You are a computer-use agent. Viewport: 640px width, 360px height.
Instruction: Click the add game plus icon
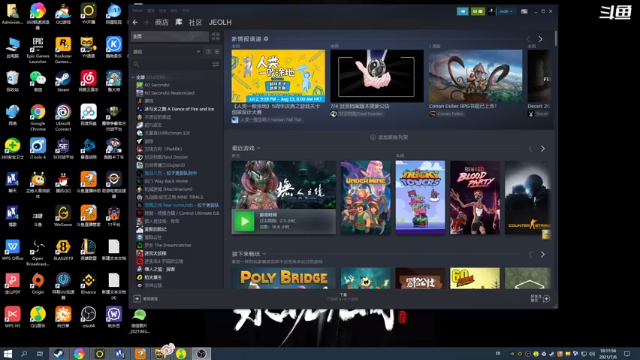point(137,299)
